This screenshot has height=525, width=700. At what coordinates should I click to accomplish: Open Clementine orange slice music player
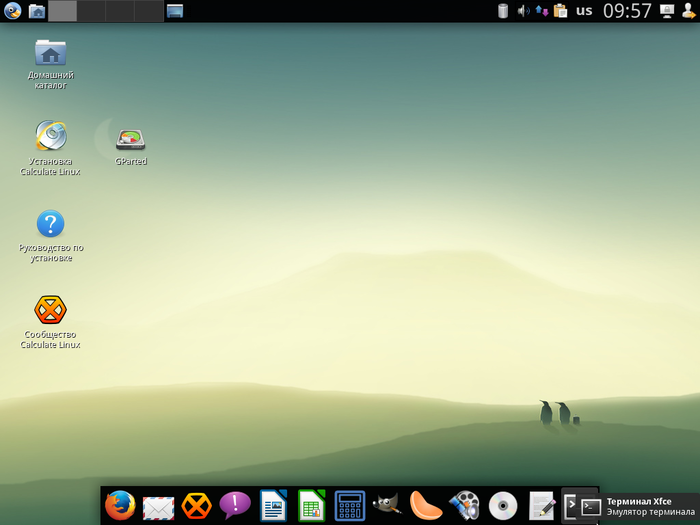click(426, 505)
